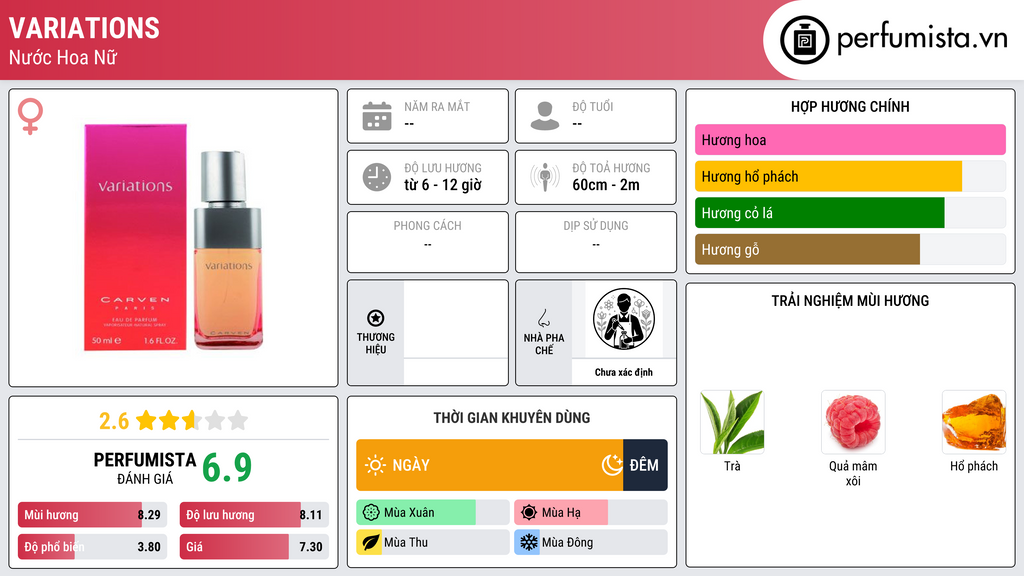Click the 60cm - 2m value
Viewport: 1024px width, 576px height.
pos(606,185)
